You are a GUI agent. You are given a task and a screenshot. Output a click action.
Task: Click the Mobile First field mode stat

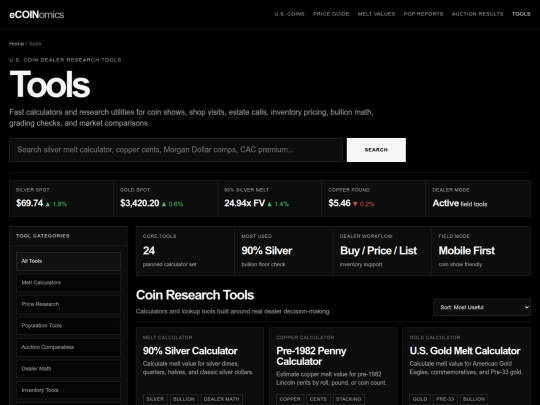point(467,251)
